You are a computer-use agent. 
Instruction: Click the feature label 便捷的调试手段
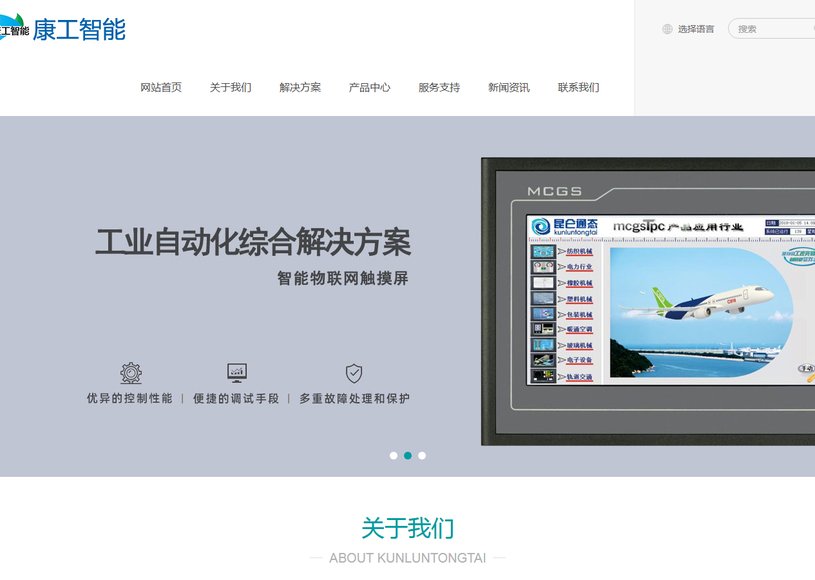click(236, 399)
